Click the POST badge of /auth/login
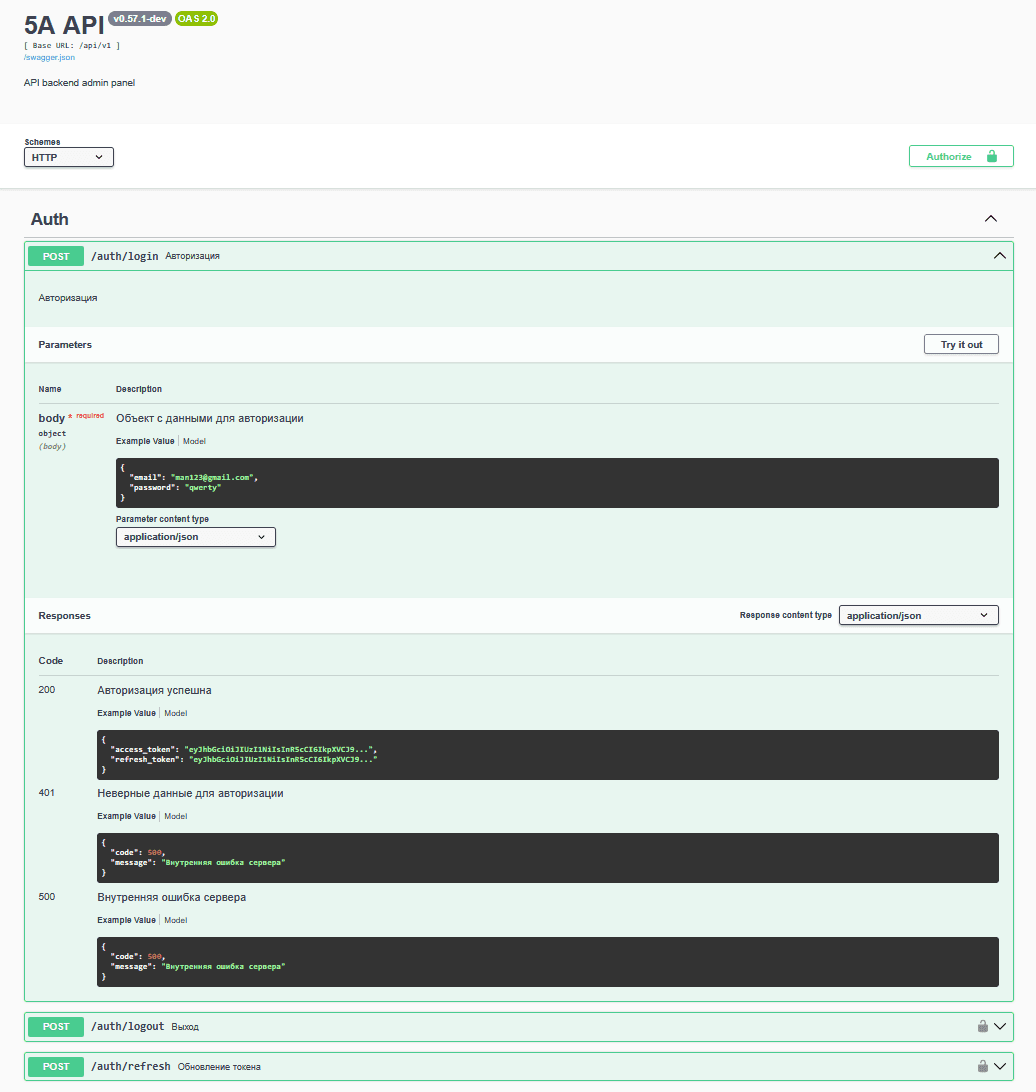 56,257
